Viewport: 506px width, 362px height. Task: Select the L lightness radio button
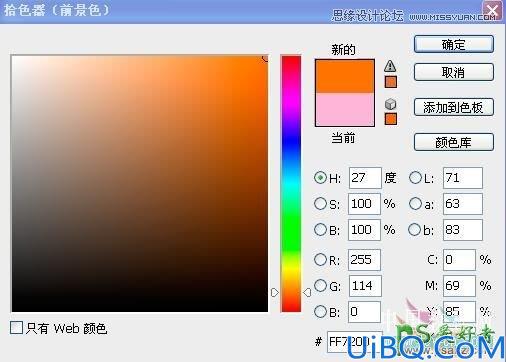pyautogui.click(x=415, y=178)
